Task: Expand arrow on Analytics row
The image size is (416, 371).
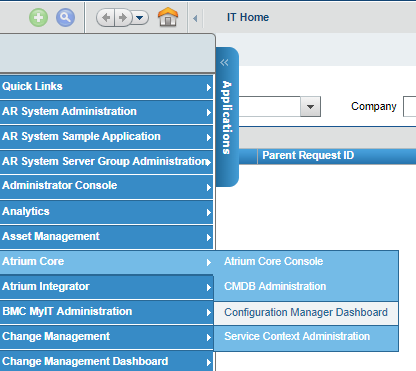Action: pyautogui.click(x=209, y=212)
